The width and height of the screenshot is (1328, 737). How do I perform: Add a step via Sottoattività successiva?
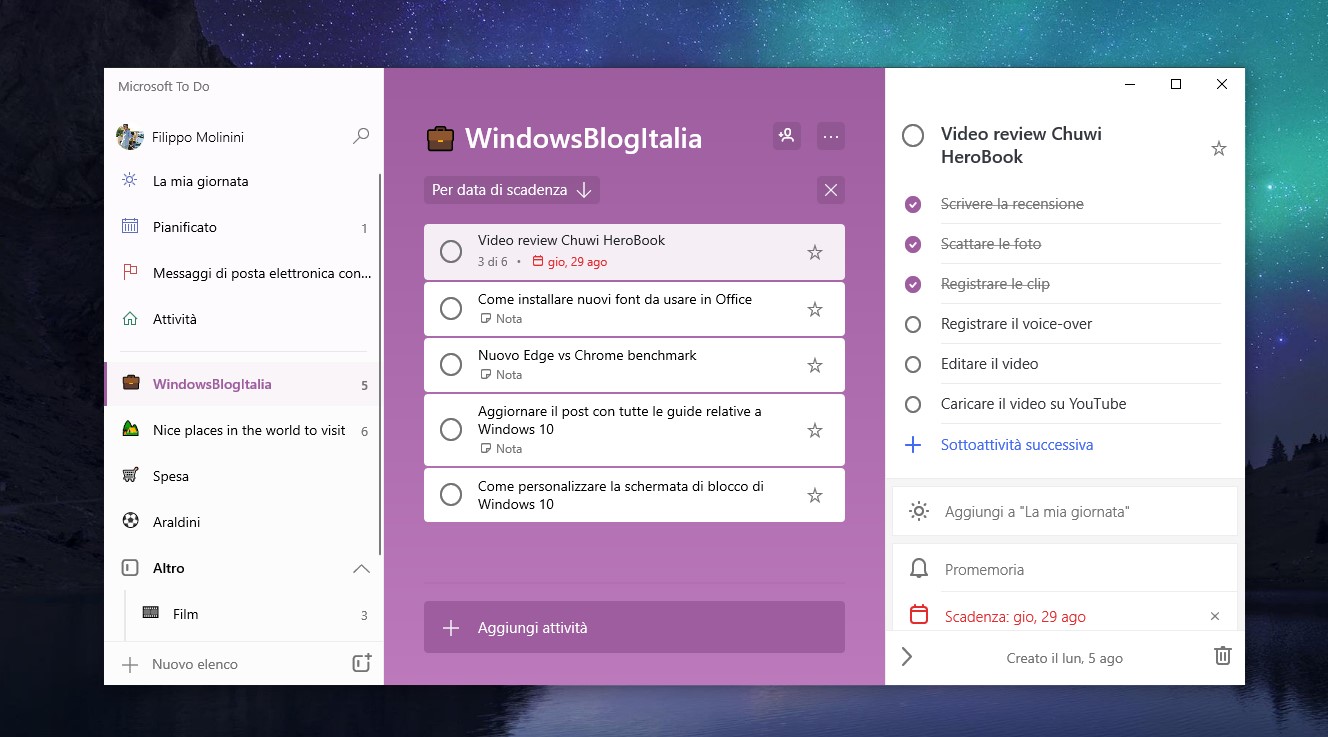(x=1017, y=445)
